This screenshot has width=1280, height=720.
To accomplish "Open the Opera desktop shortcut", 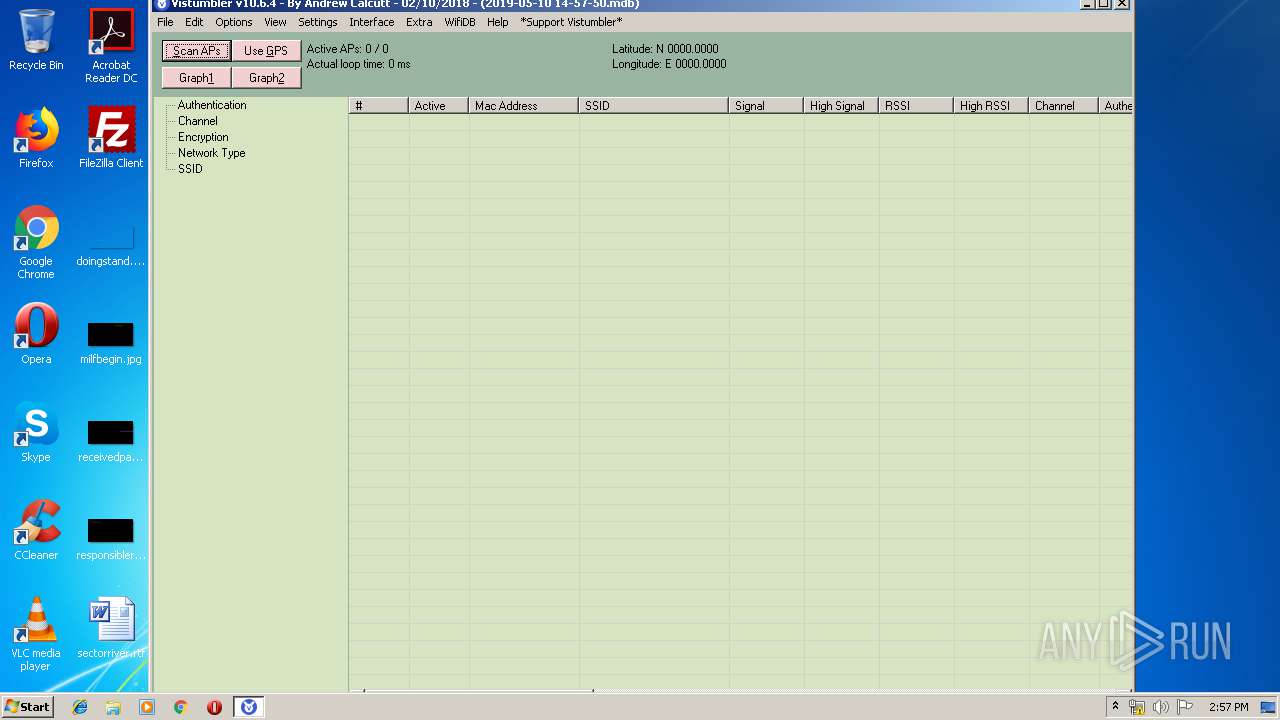I will click(x=36, y=334).
